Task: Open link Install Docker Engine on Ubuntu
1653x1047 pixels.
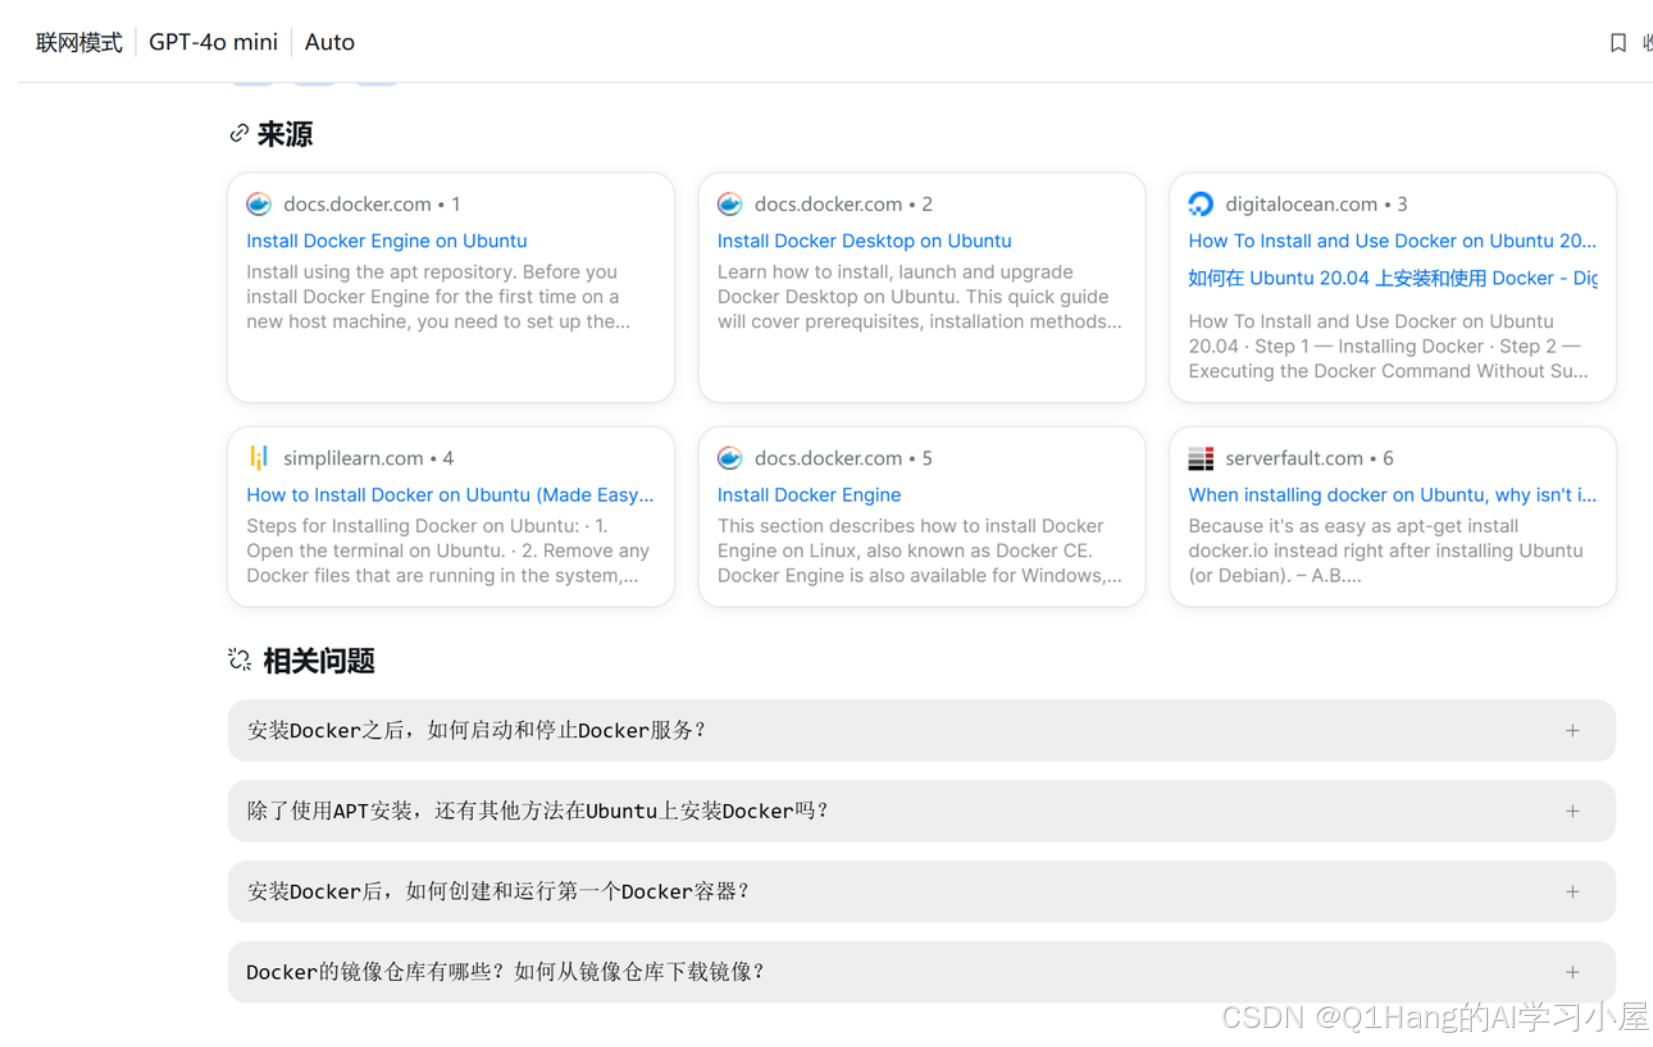Action: tap(386, 241)
